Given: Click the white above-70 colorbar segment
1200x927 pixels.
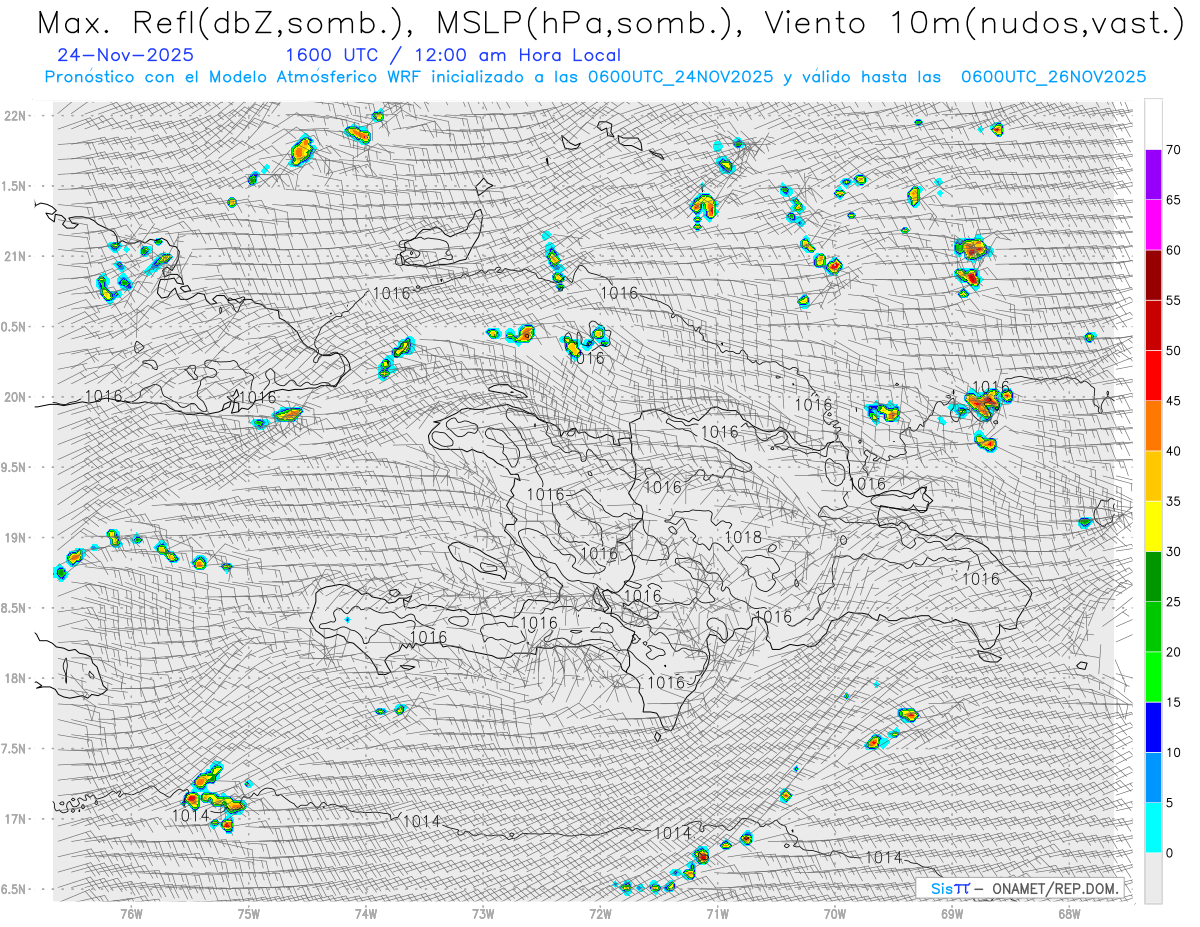Looking at the screenshot, I should (1153, 124).
